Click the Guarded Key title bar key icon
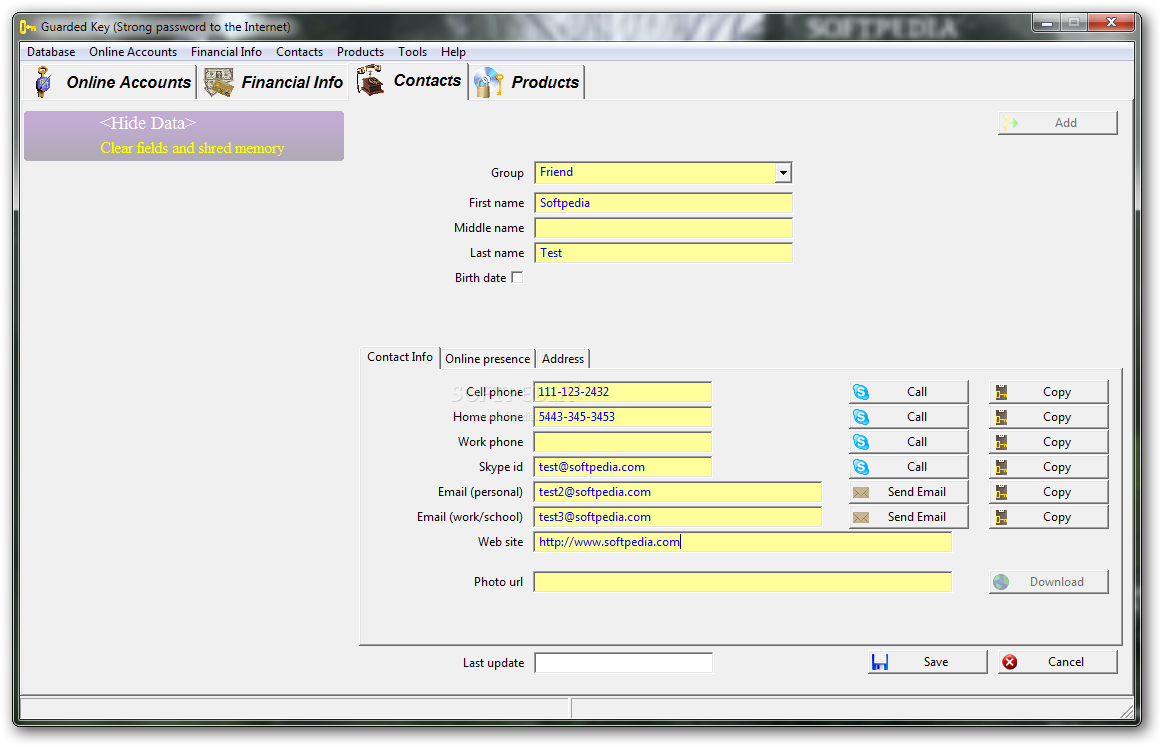1162x747 pixels. [x=27, y=27]
